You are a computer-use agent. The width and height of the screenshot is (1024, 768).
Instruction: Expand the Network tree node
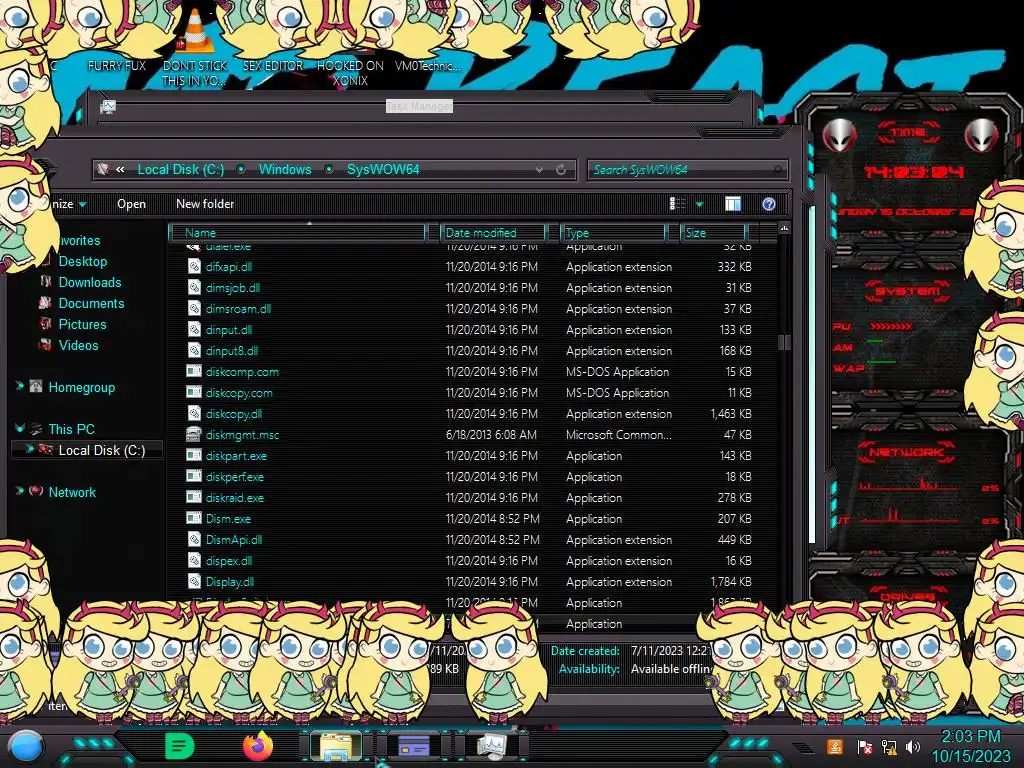coord(20,490)
